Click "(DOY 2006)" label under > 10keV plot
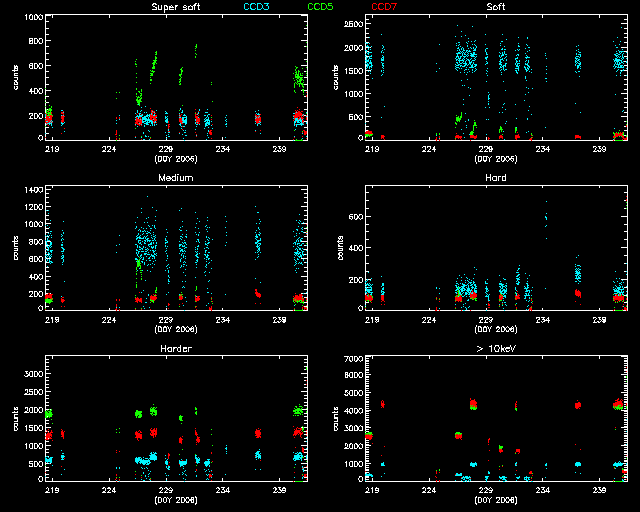 [496, 500]
